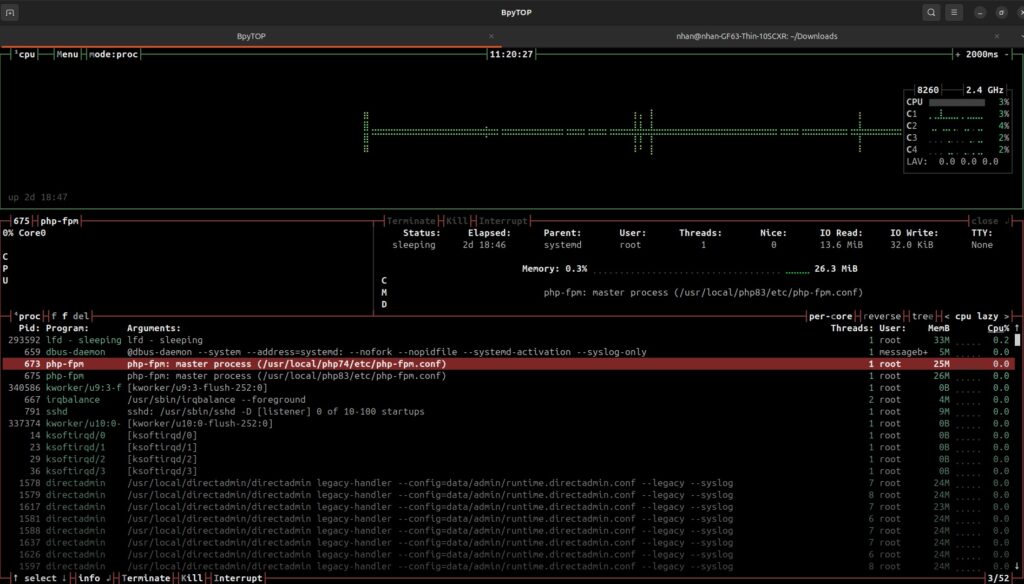This screenshot has height=584, width=1024.
Task: Click the process list scrollbar up arrow
Action: 1017,328
